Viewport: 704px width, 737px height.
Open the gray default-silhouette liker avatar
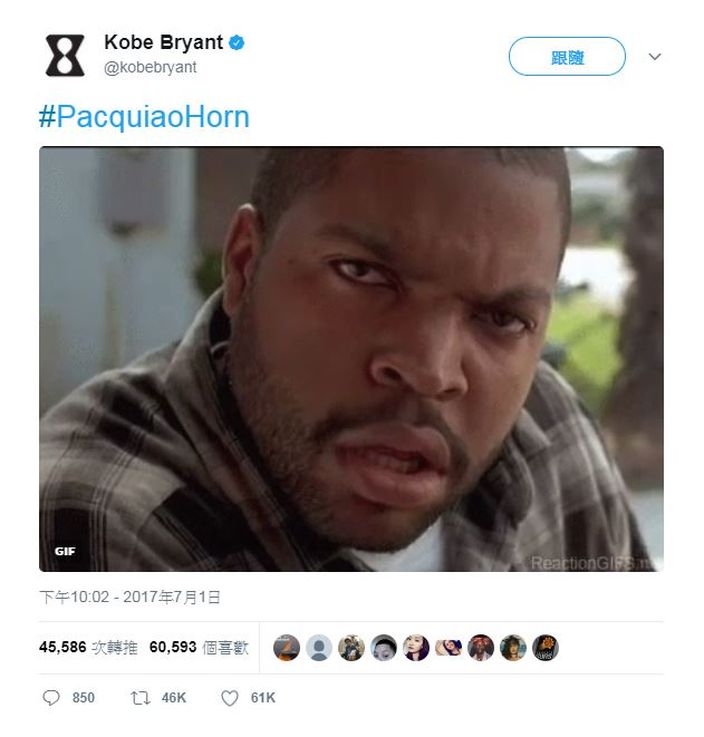tap(319, 647)
